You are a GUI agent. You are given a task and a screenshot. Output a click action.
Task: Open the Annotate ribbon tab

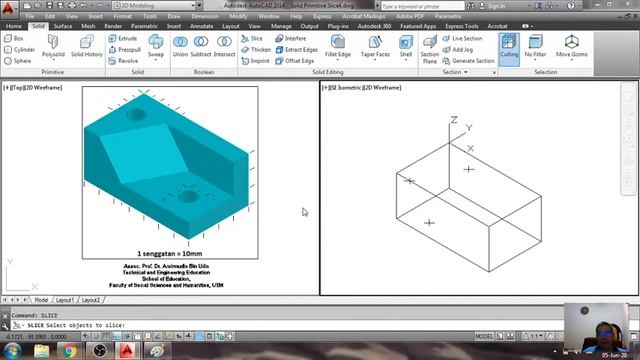tap(202, 26)
